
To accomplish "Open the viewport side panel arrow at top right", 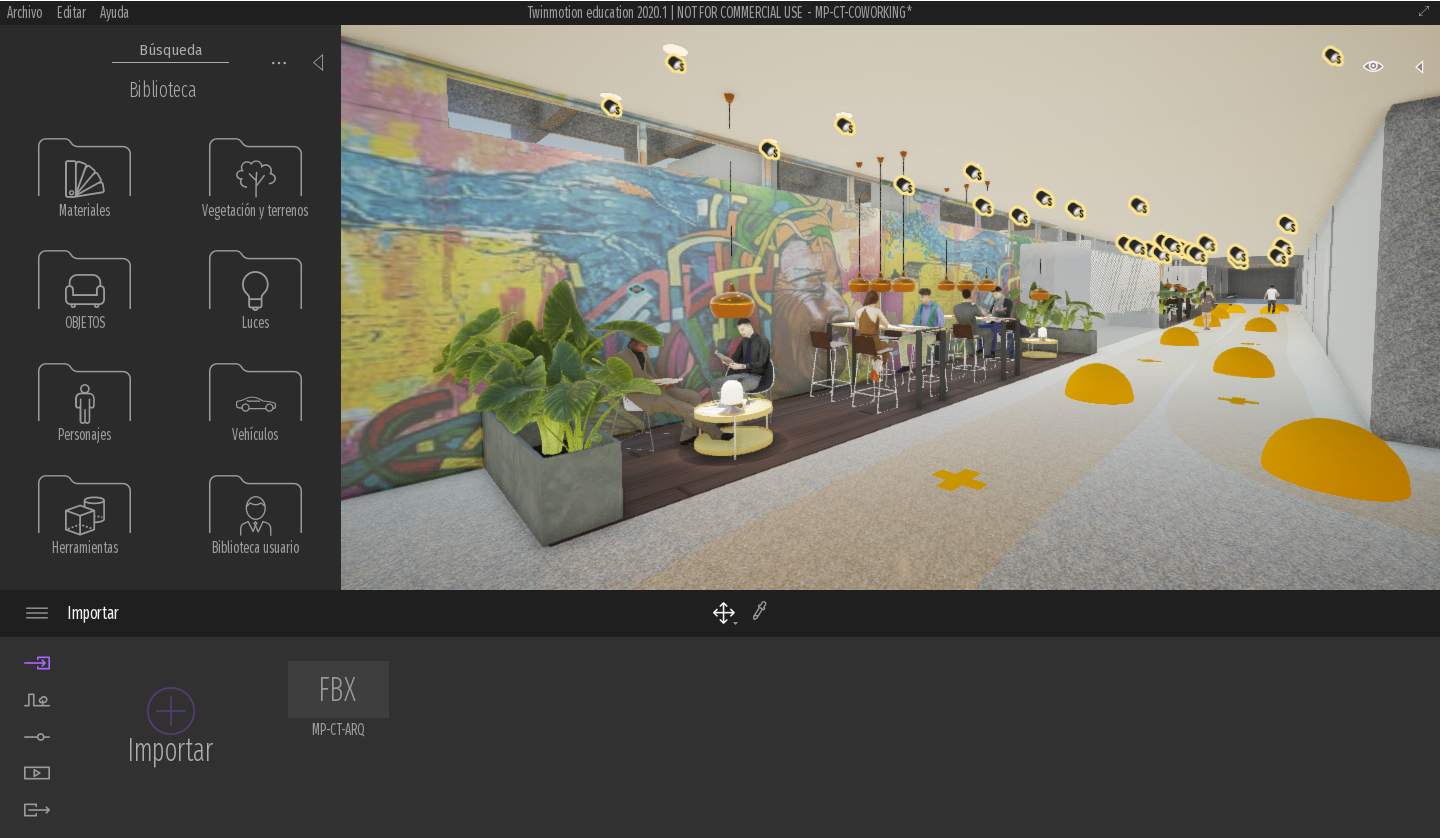I will click(1418, 67).
